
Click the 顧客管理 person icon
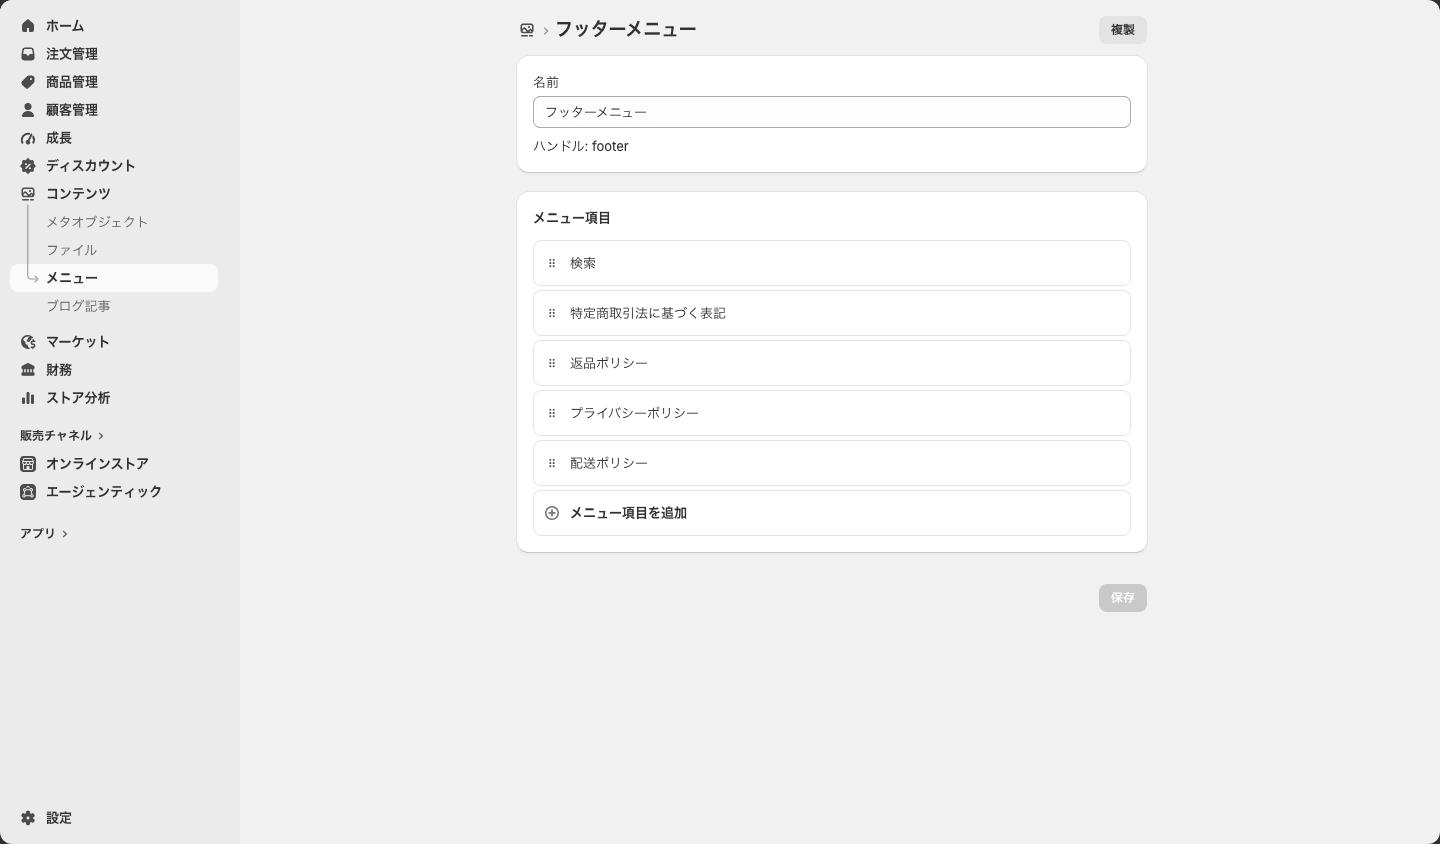(28, 110)
